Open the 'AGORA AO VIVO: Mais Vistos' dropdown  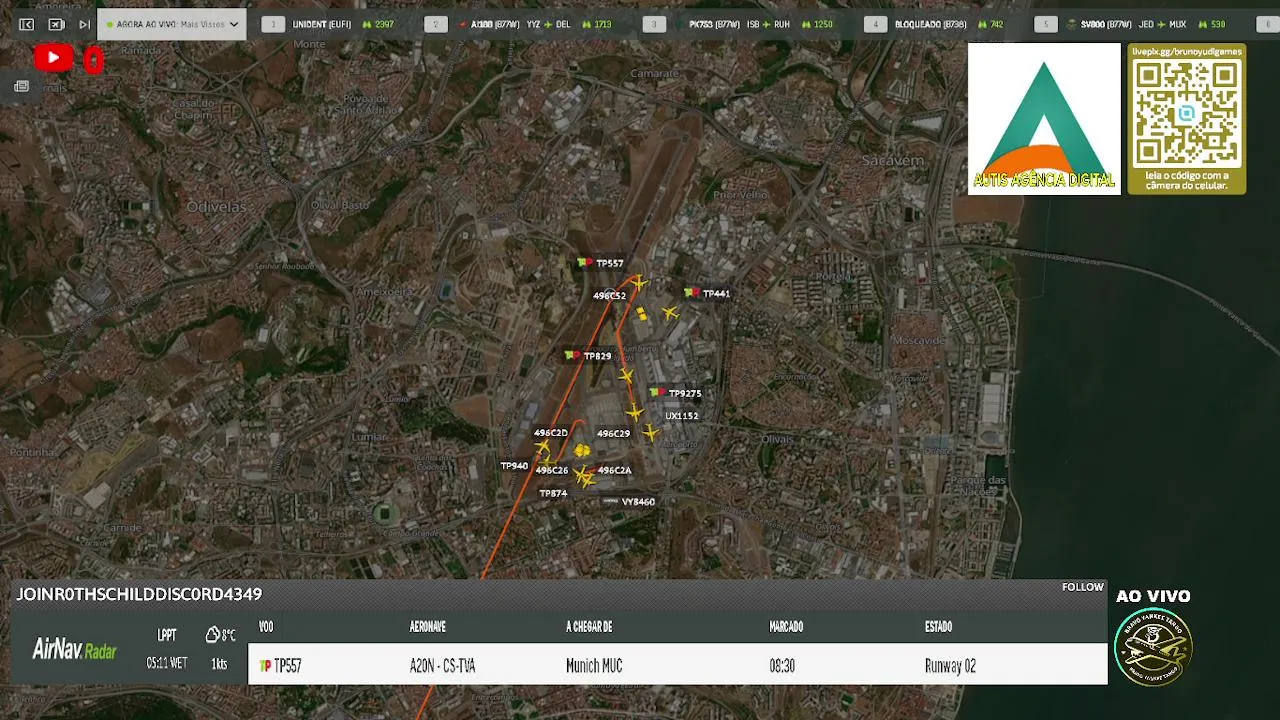172,24
